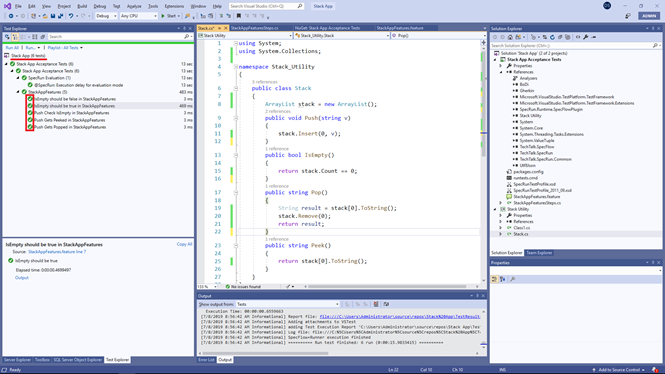The width and height of the screenshot is (665, 374).
Task: Click Add to Source Control in status bar
Action: pyautogui.click(x=619, y=370)
